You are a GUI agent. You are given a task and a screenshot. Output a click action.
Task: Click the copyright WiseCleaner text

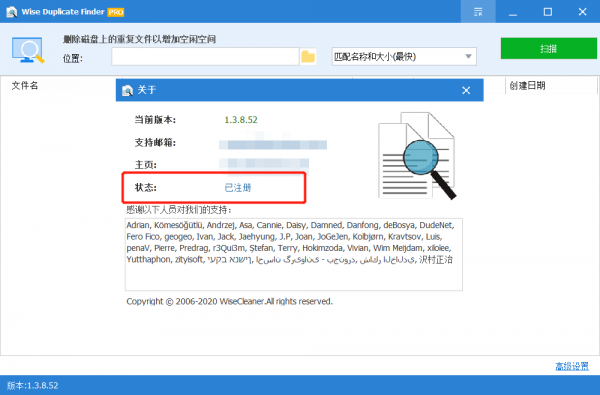230,301
